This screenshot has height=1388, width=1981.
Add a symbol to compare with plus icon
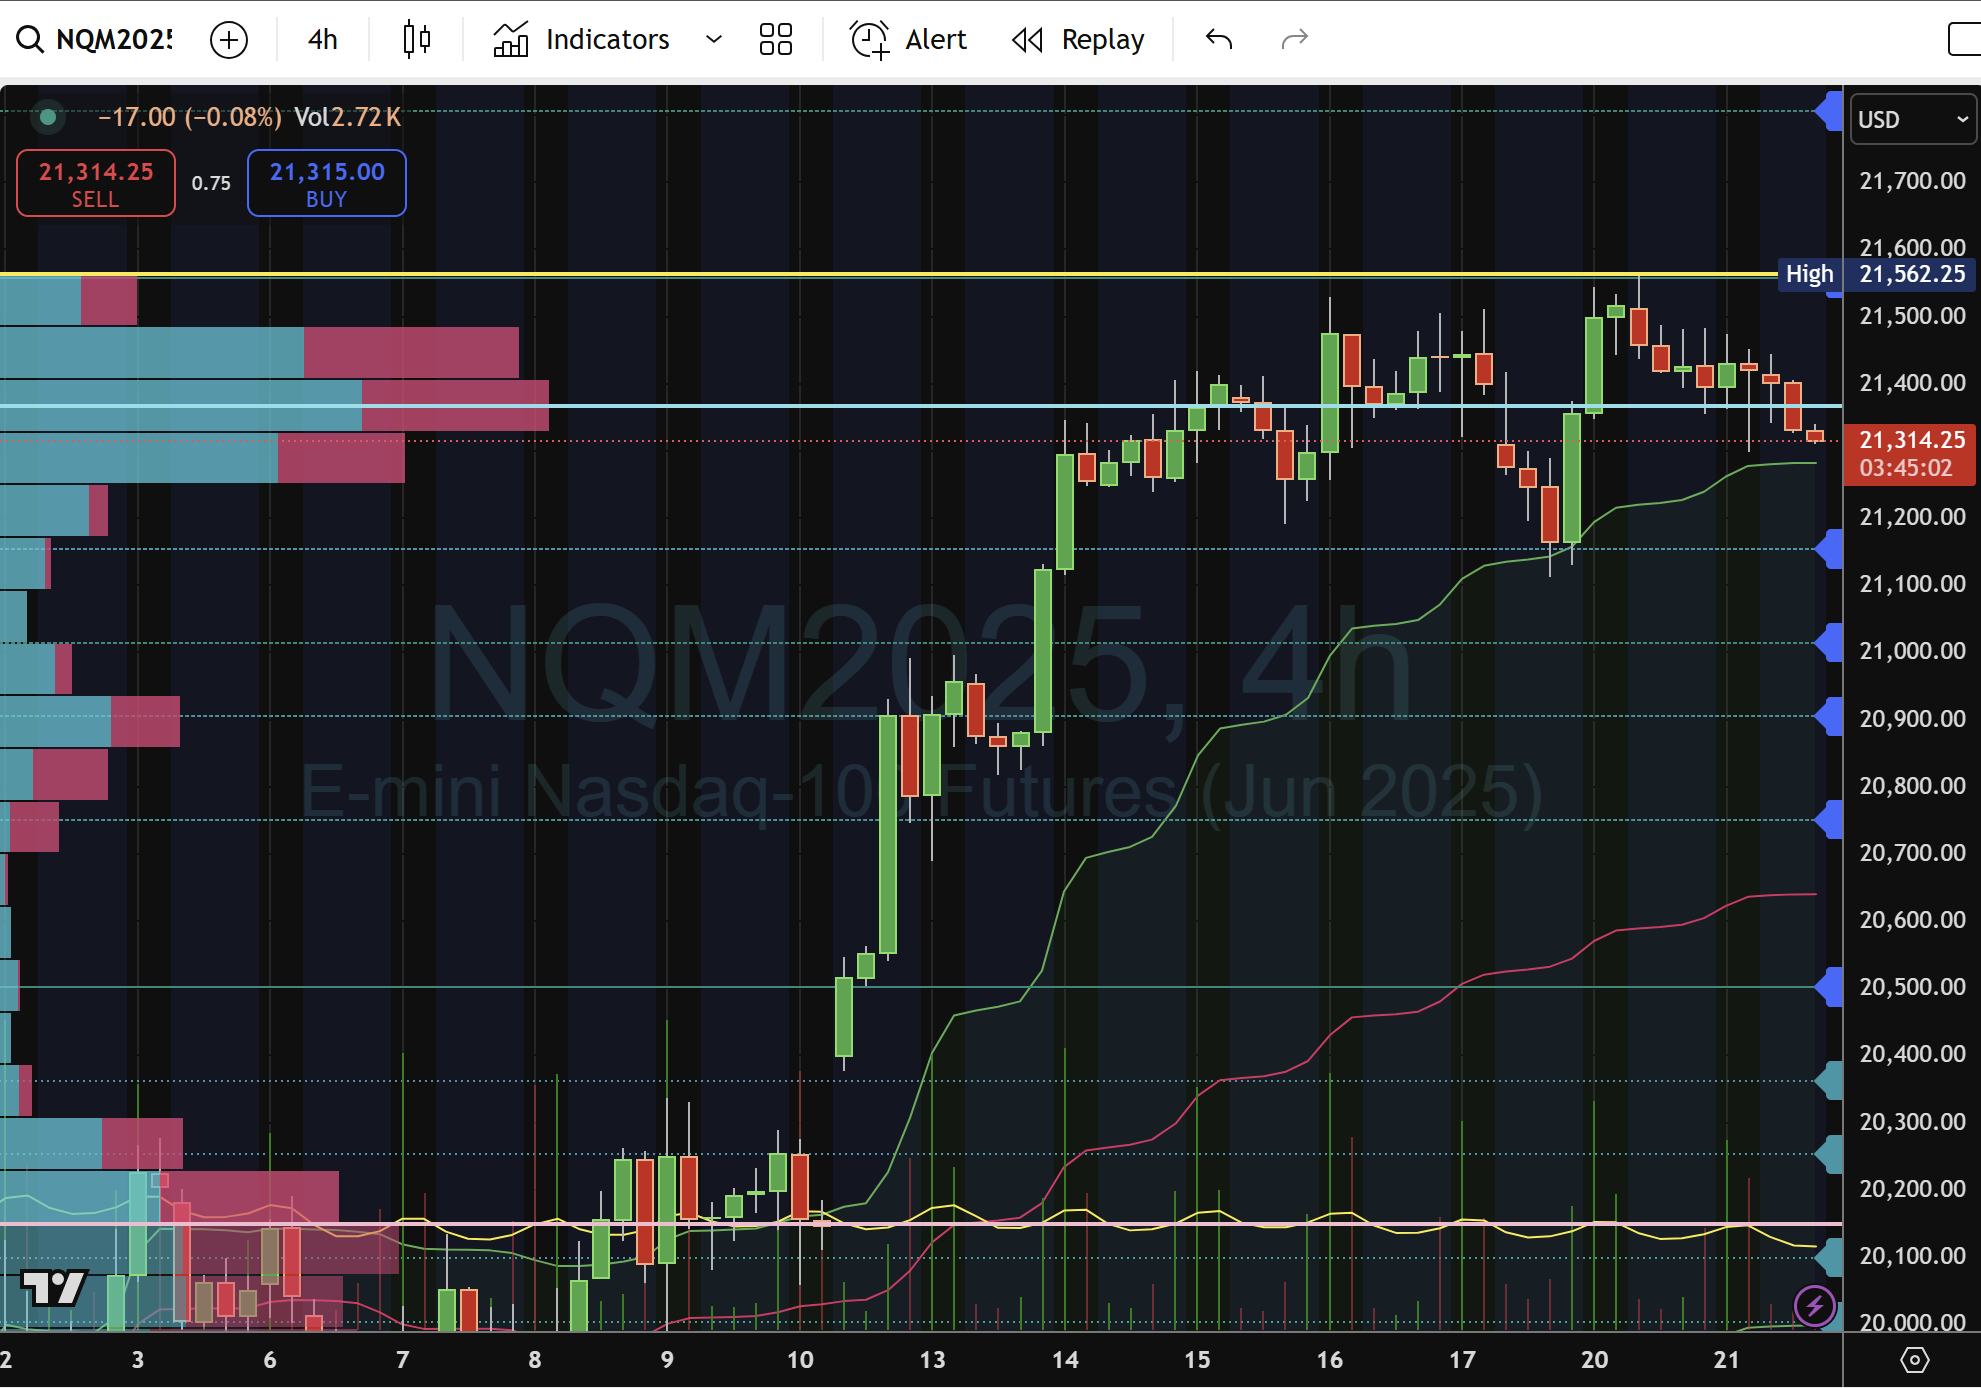229,40
